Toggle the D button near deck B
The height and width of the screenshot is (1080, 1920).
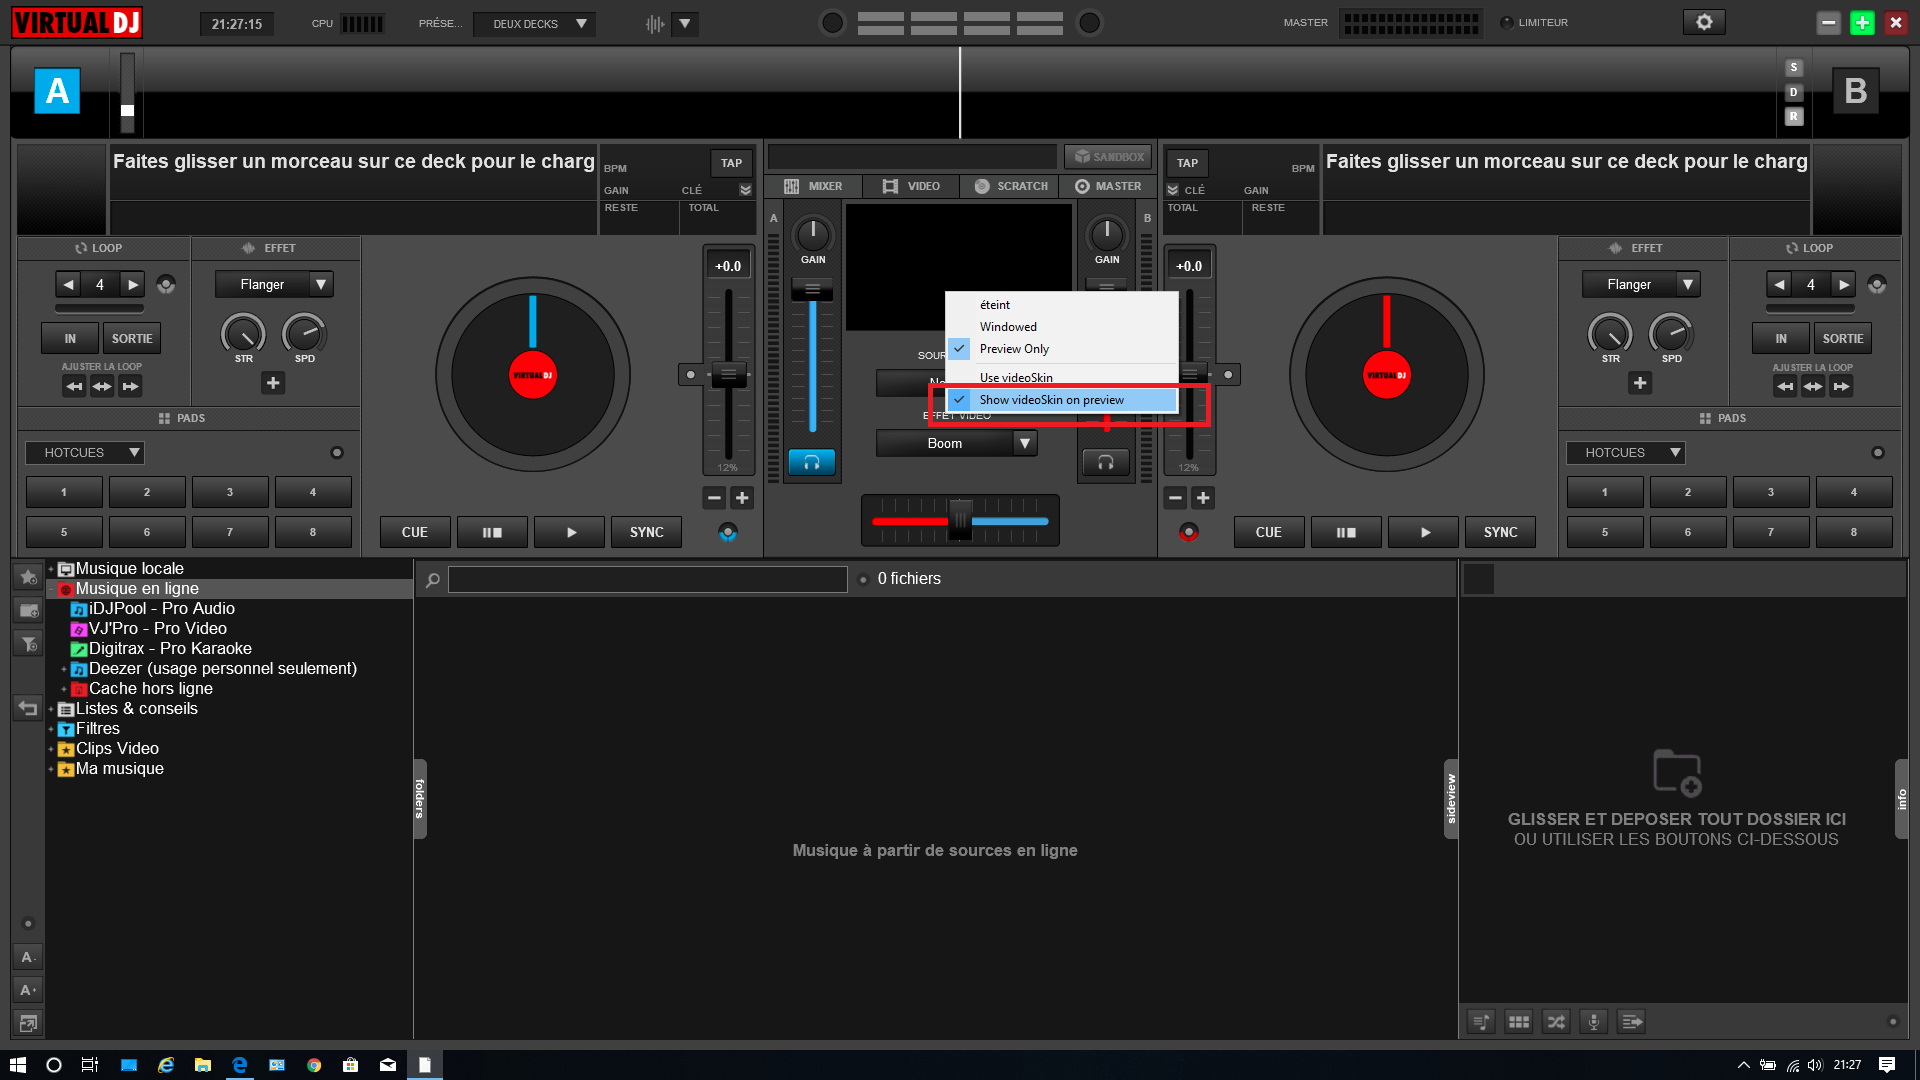(1794, 92)
